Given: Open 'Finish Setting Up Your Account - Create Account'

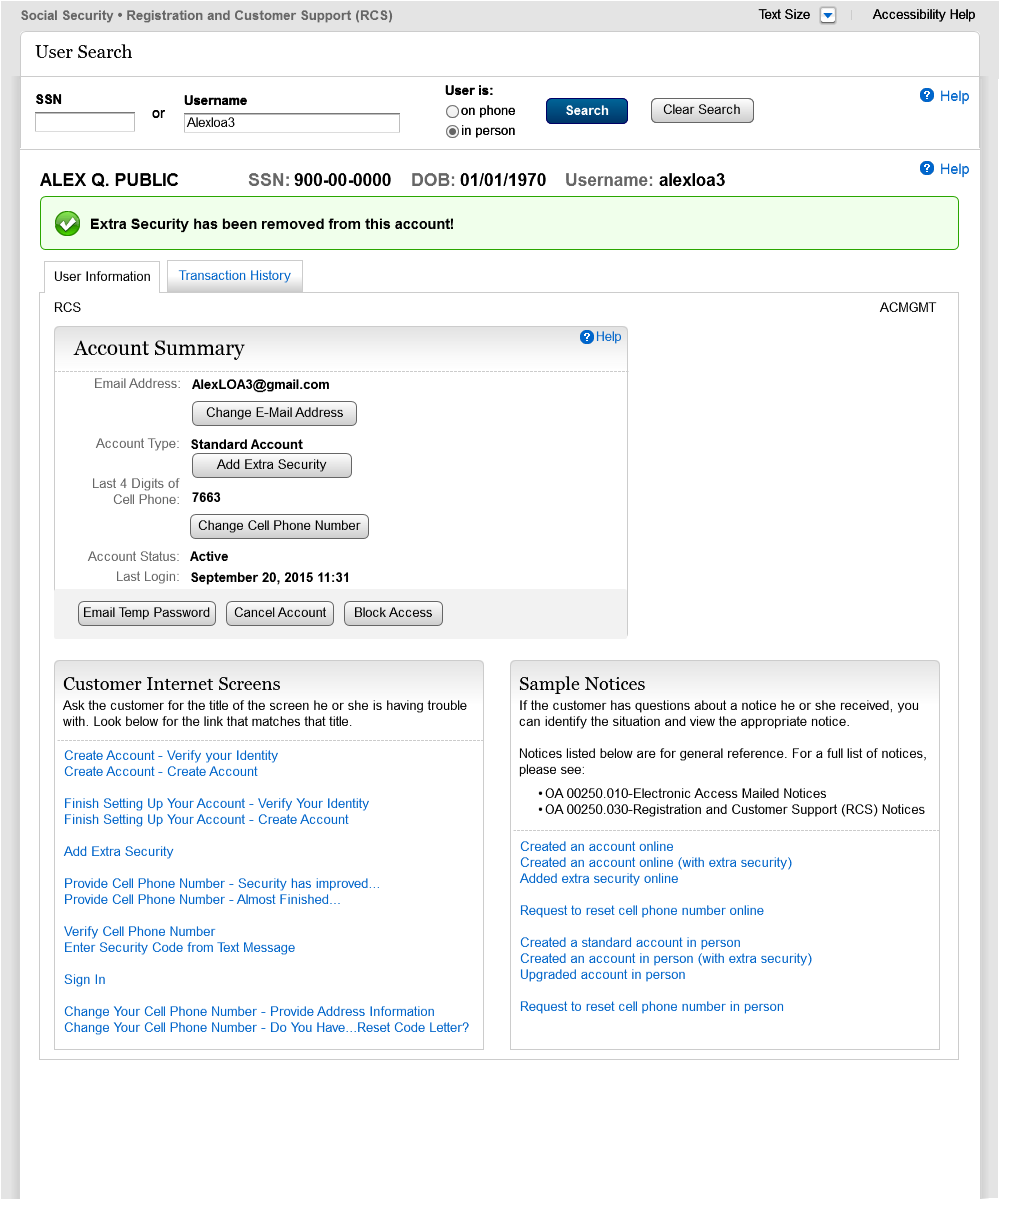Looking at the screenshot, I should 206,820.
